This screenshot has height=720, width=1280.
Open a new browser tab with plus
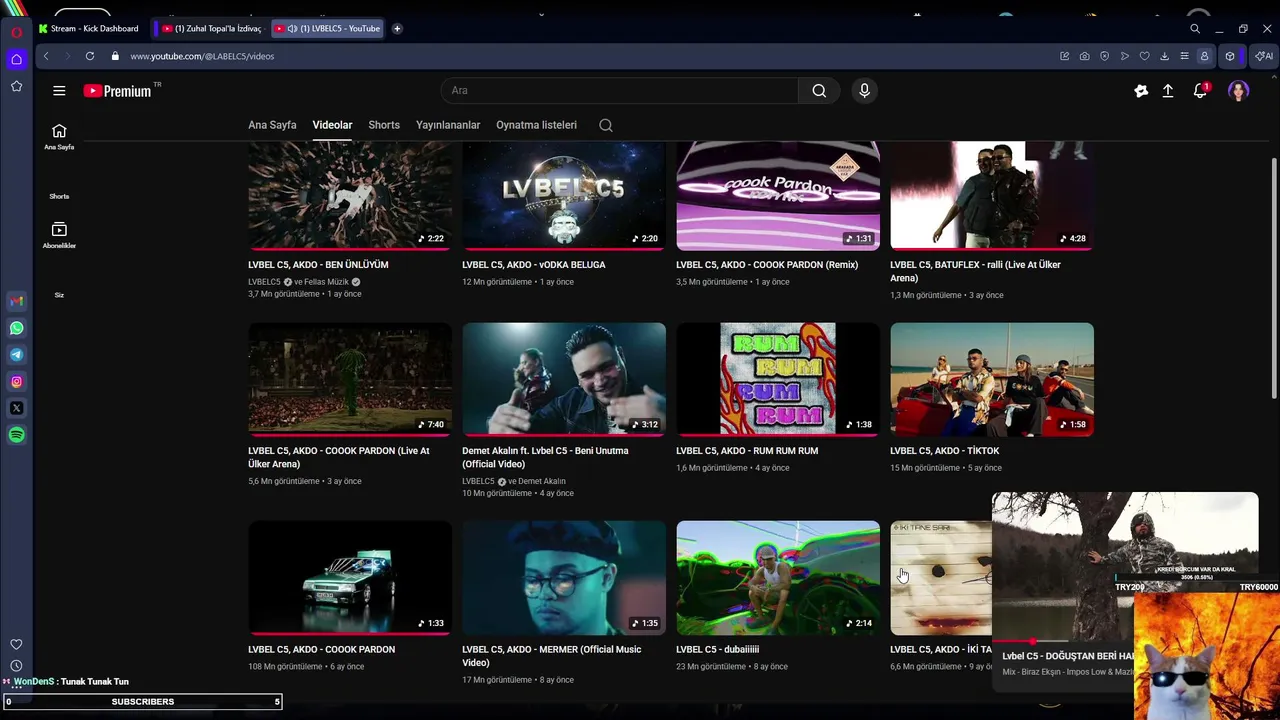pyautogui.click(x=397, y=29)
